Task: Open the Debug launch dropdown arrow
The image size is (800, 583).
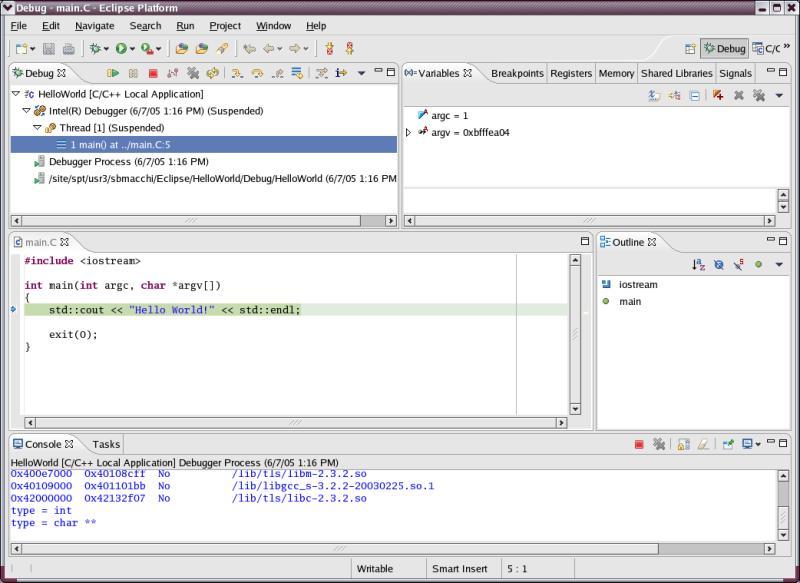Action: coord(106,49)
